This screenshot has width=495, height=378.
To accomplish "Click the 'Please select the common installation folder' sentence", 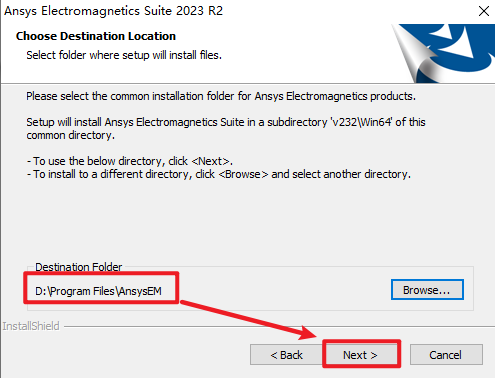I will point(221,96).
